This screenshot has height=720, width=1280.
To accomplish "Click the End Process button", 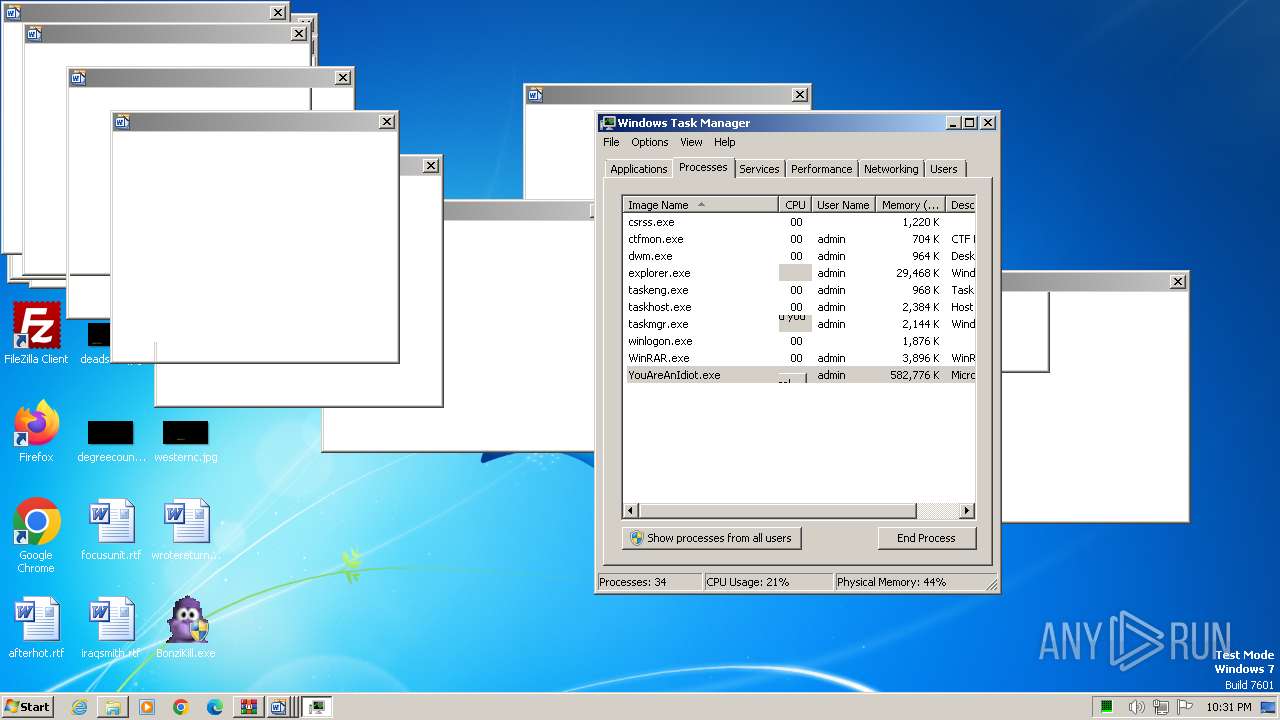I will click(x=926, y=538).
